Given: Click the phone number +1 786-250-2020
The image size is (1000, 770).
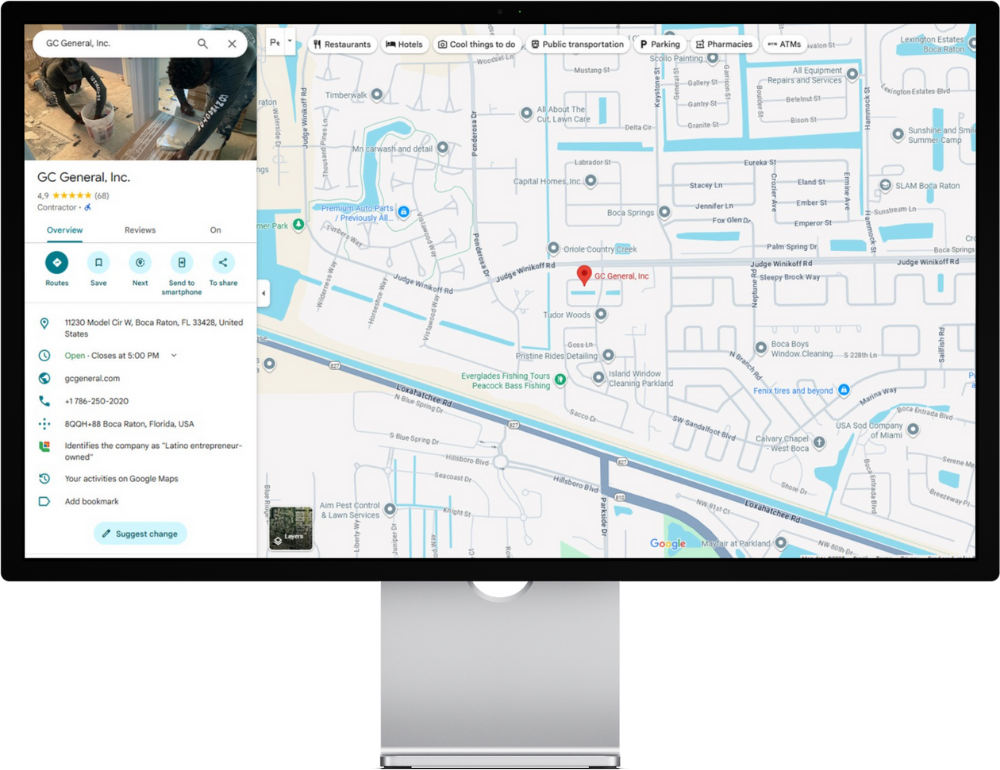Looking at the screenshot, I should point(96,401).
